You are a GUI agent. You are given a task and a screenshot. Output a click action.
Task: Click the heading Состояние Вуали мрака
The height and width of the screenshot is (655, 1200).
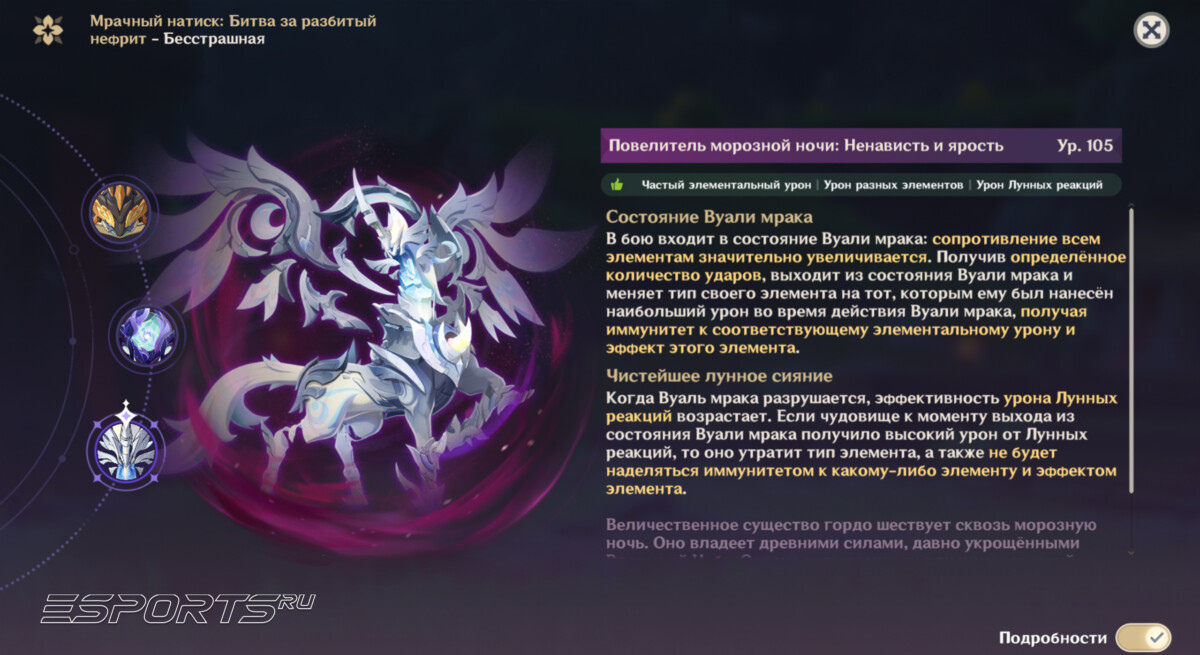(x=709, y=217)
